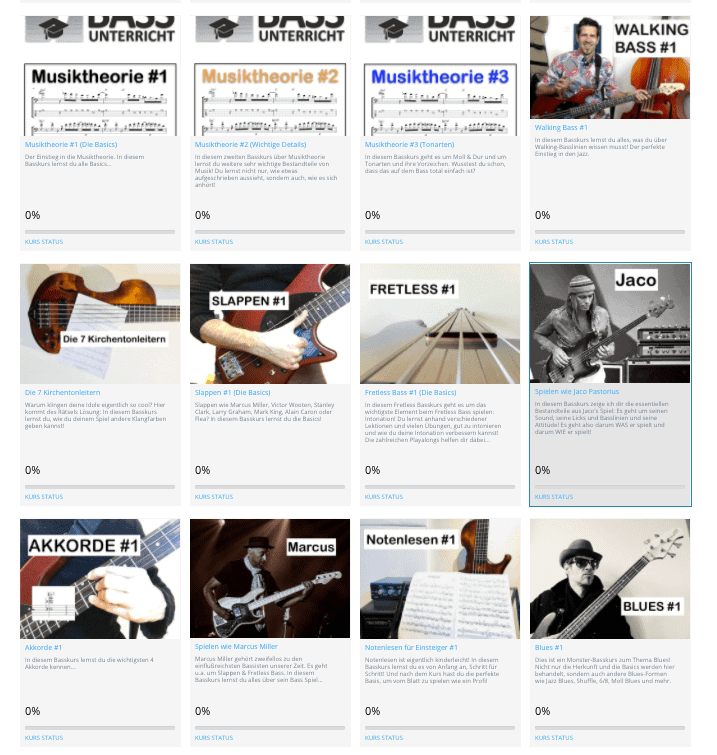Click the Notenlesen #1 course image
The width and height of the screenshot is (717, 755).
[x=440, y=579]
